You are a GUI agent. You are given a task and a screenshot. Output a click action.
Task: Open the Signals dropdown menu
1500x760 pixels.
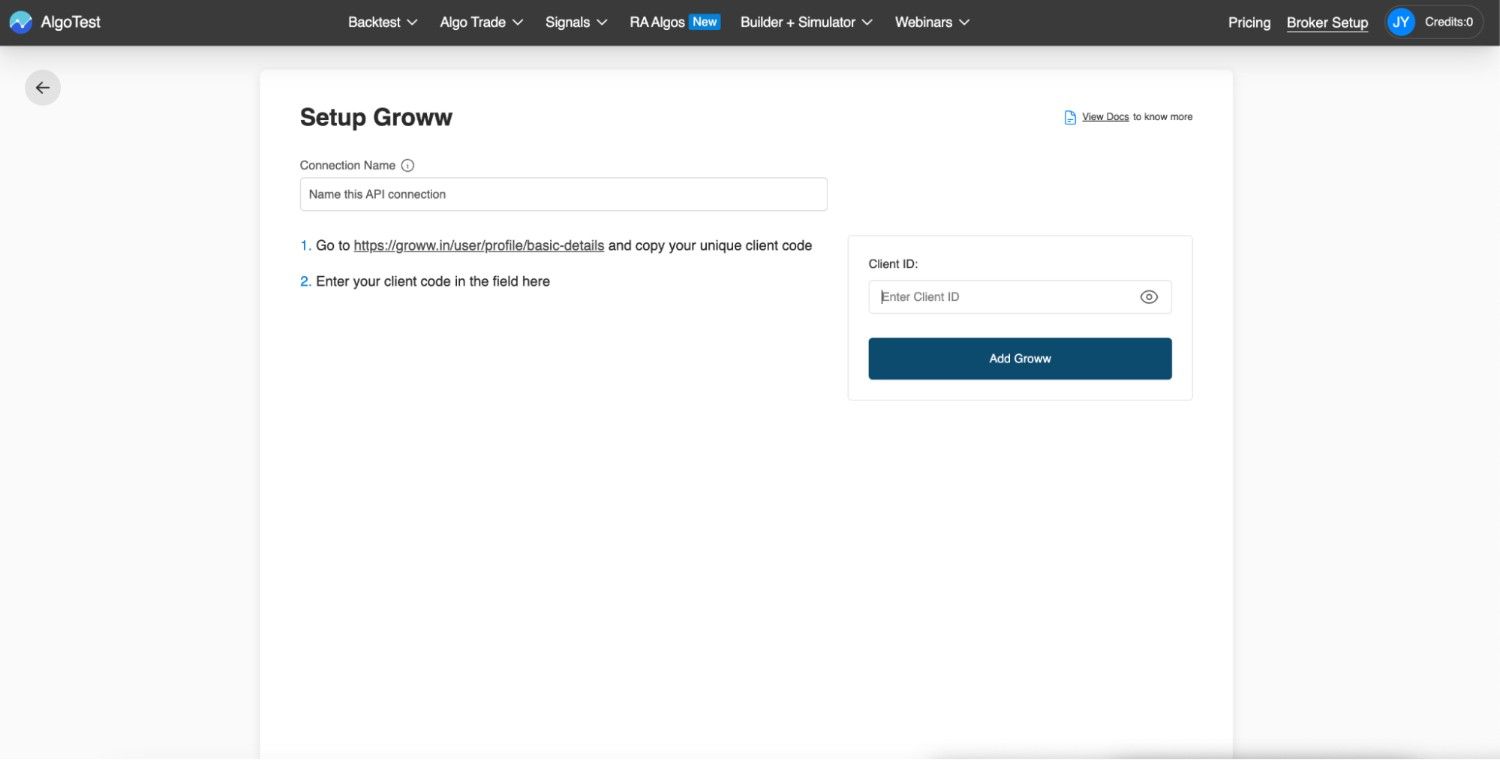point(577,22)
